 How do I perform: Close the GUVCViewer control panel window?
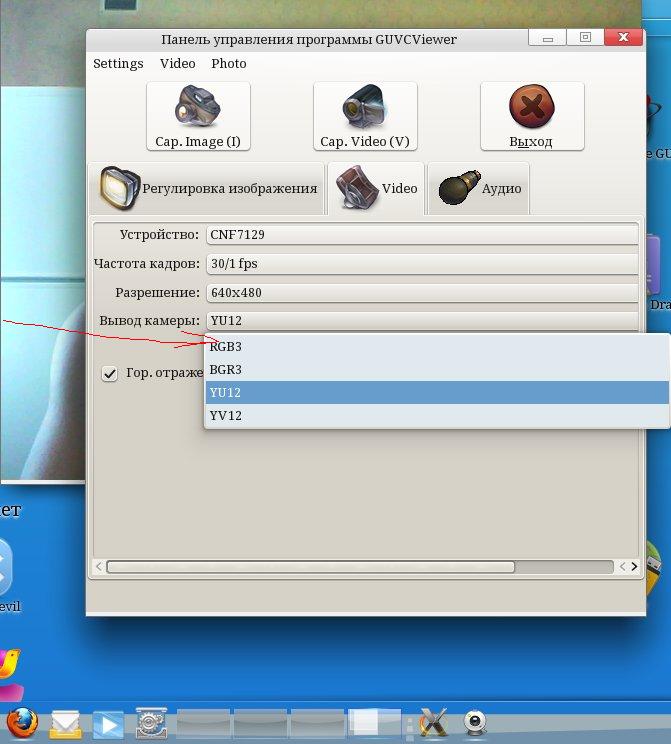coord(624,37)
